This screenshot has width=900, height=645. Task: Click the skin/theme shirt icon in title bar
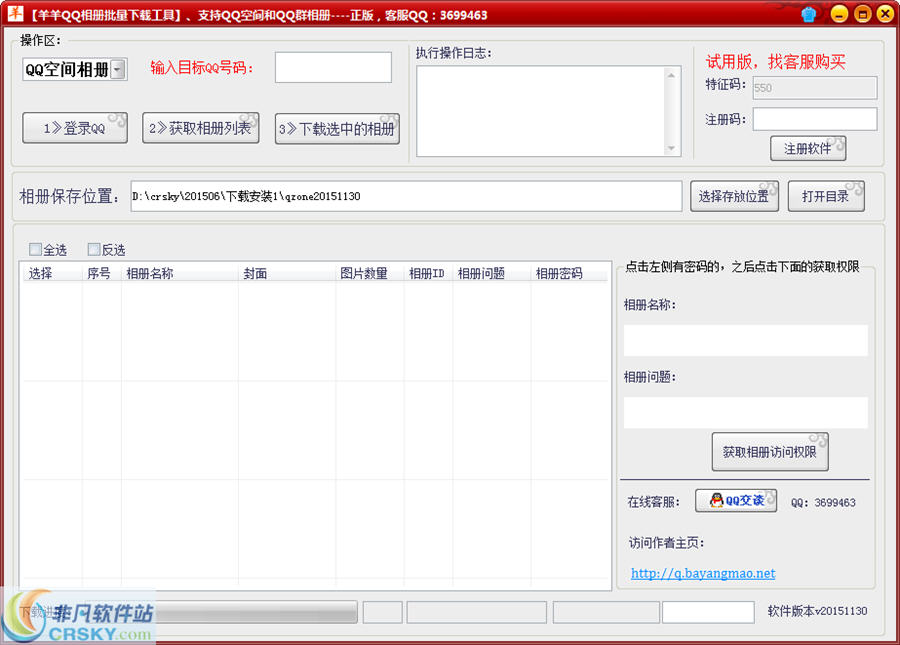809,14
